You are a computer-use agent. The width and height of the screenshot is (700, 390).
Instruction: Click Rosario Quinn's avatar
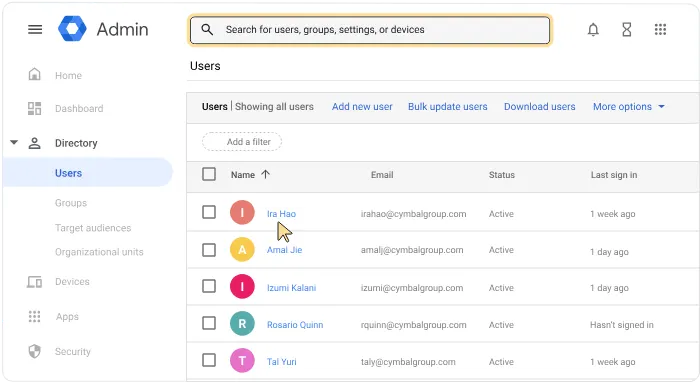pyautogui.click(x=242, y=324)
